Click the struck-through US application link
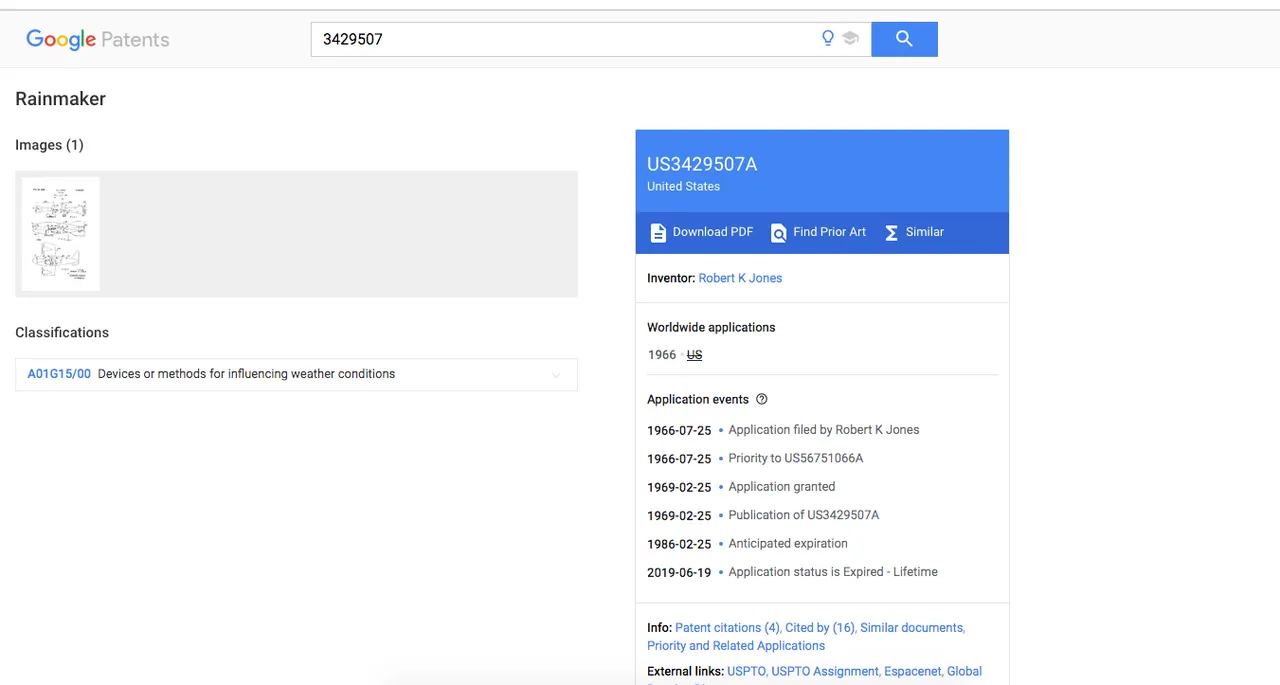This screenshot has width=1280, height=685. click(x=694, y=355)
